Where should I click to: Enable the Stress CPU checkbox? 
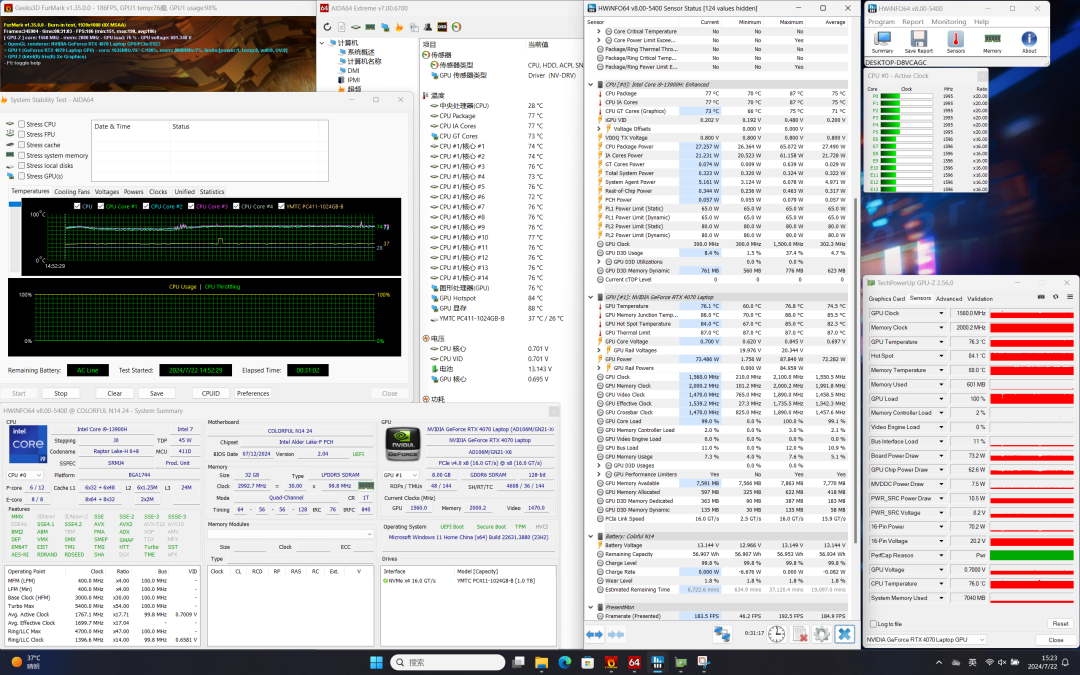[22, 124]
